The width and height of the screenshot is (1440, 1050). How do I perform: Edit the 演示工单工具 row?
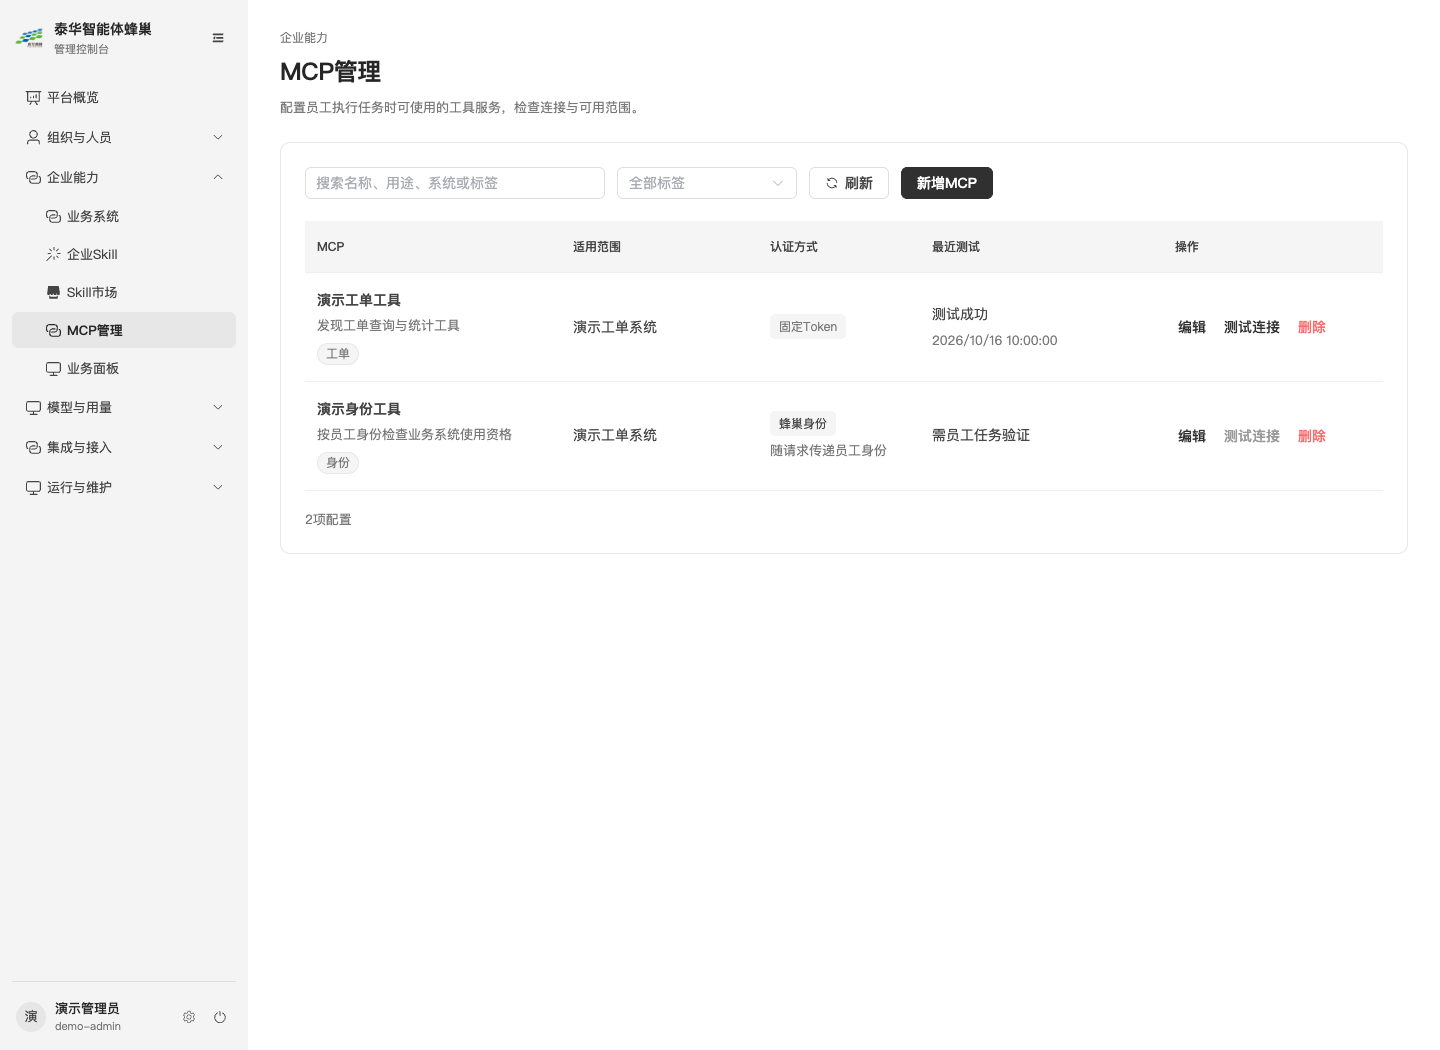pos(1192,327)
